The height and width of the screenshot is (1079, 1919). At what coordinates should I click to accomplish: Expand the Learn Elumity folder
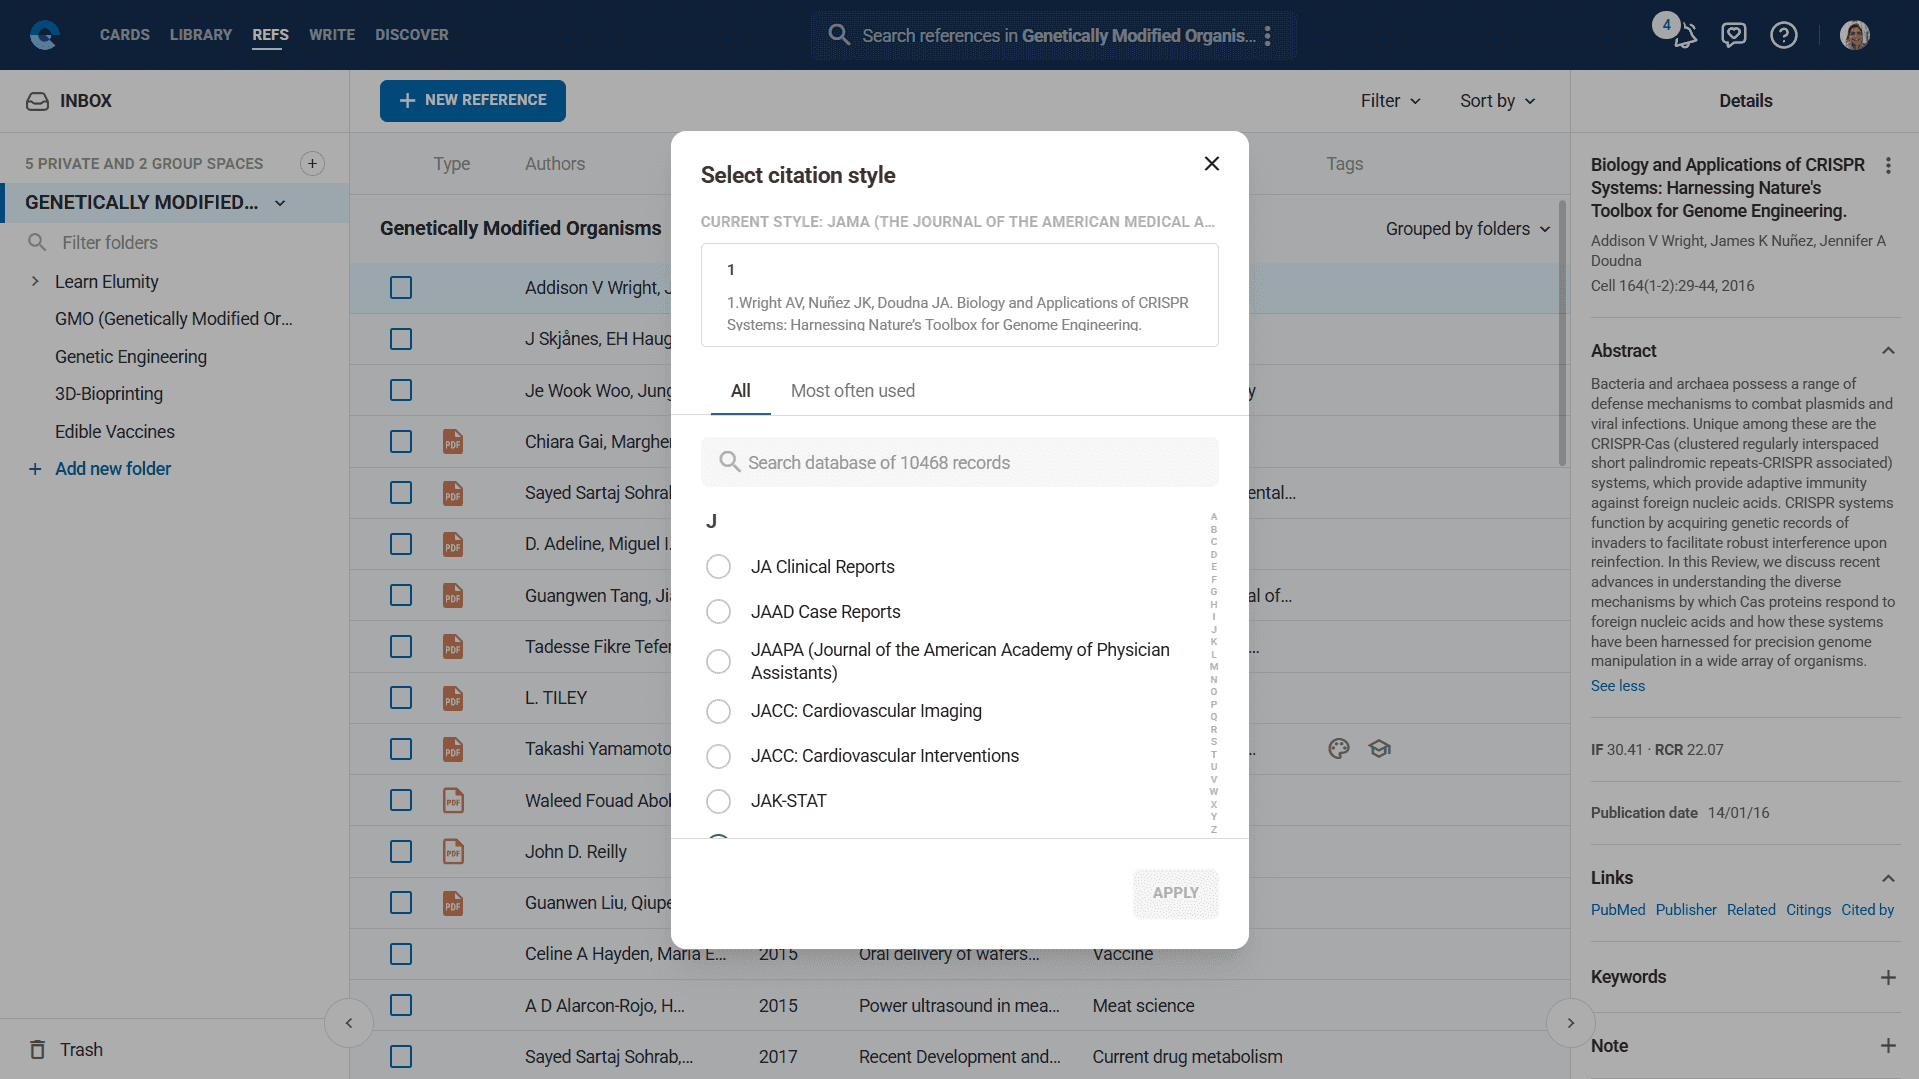pos(35,282)
